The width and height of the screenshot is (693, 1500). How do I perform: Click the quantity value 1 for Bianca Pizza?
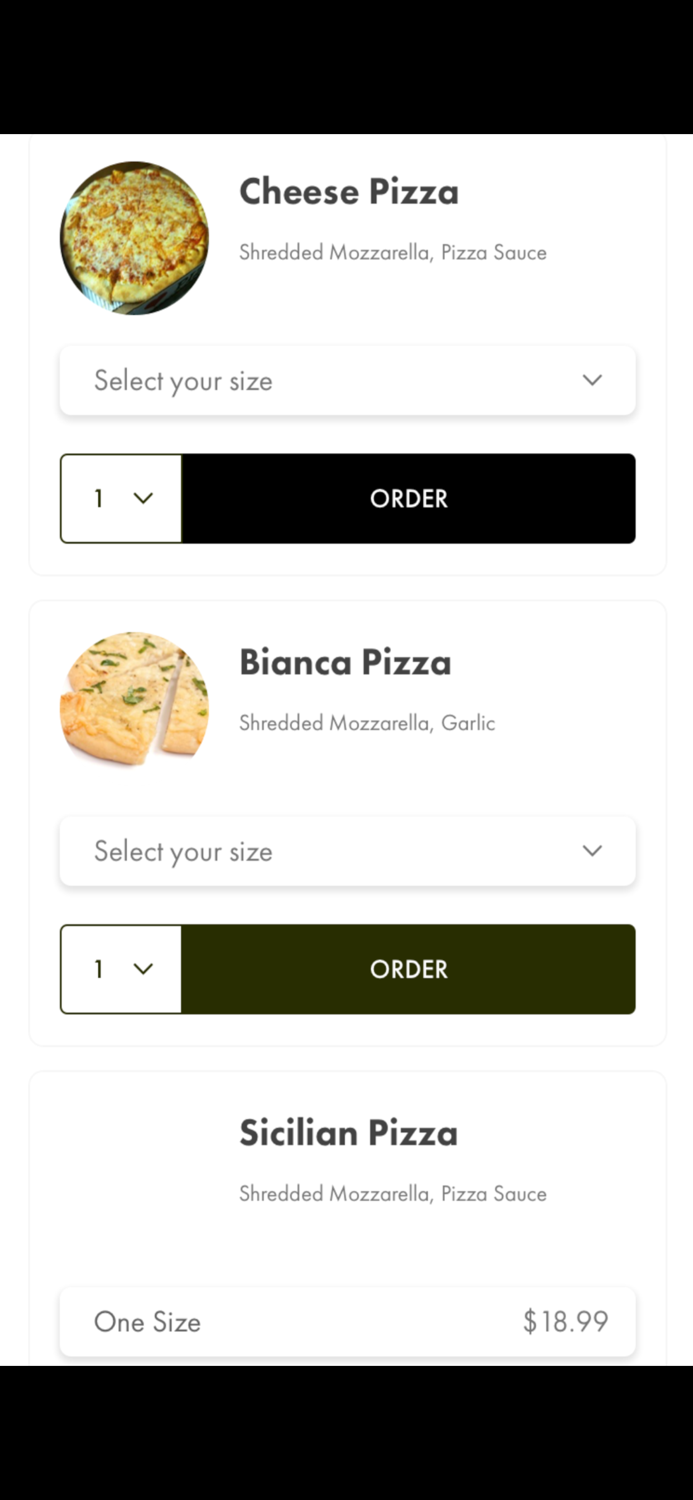coord(98,968)
